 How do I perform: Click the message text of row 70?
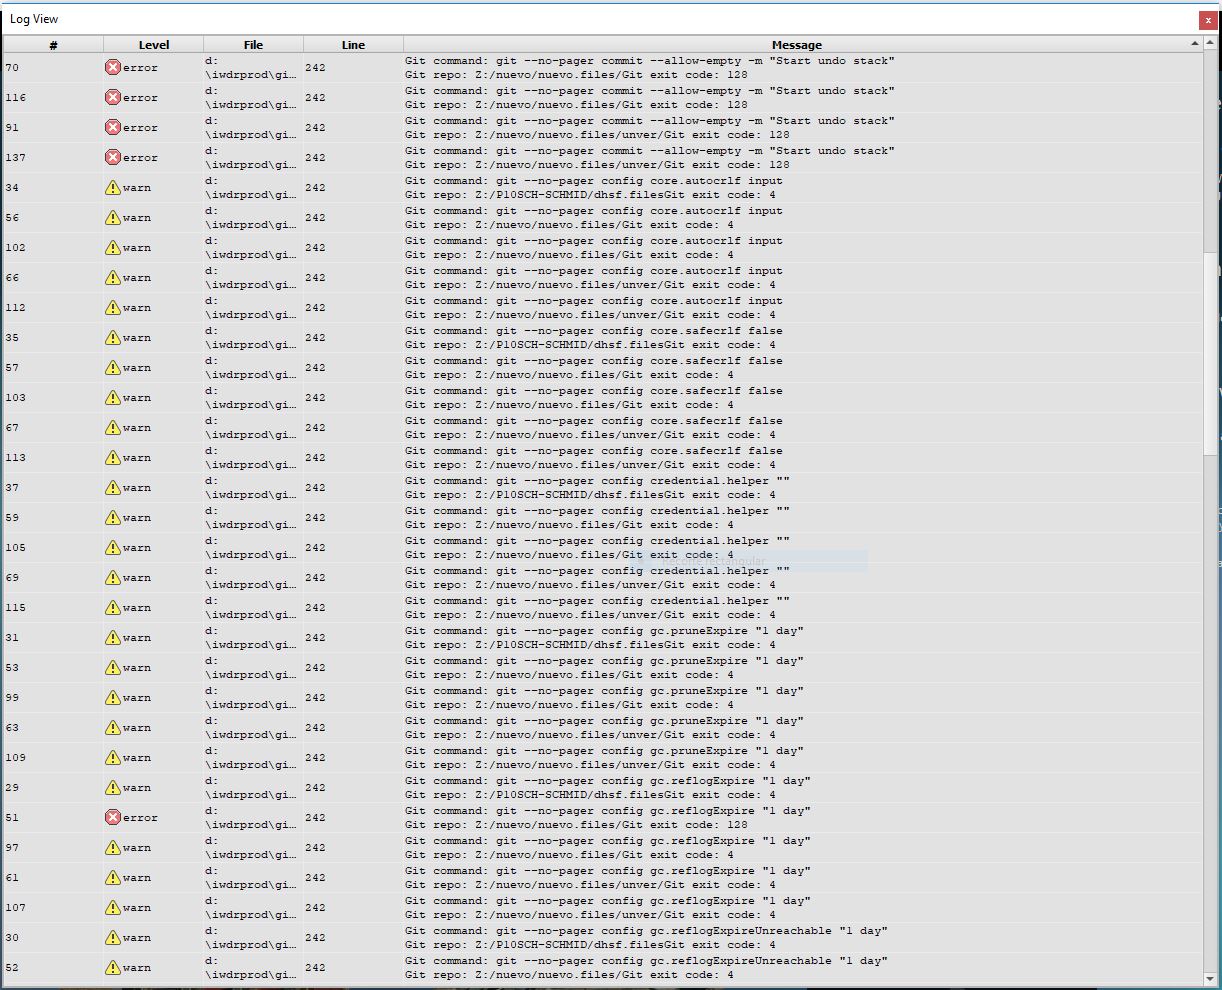point(650,68)
